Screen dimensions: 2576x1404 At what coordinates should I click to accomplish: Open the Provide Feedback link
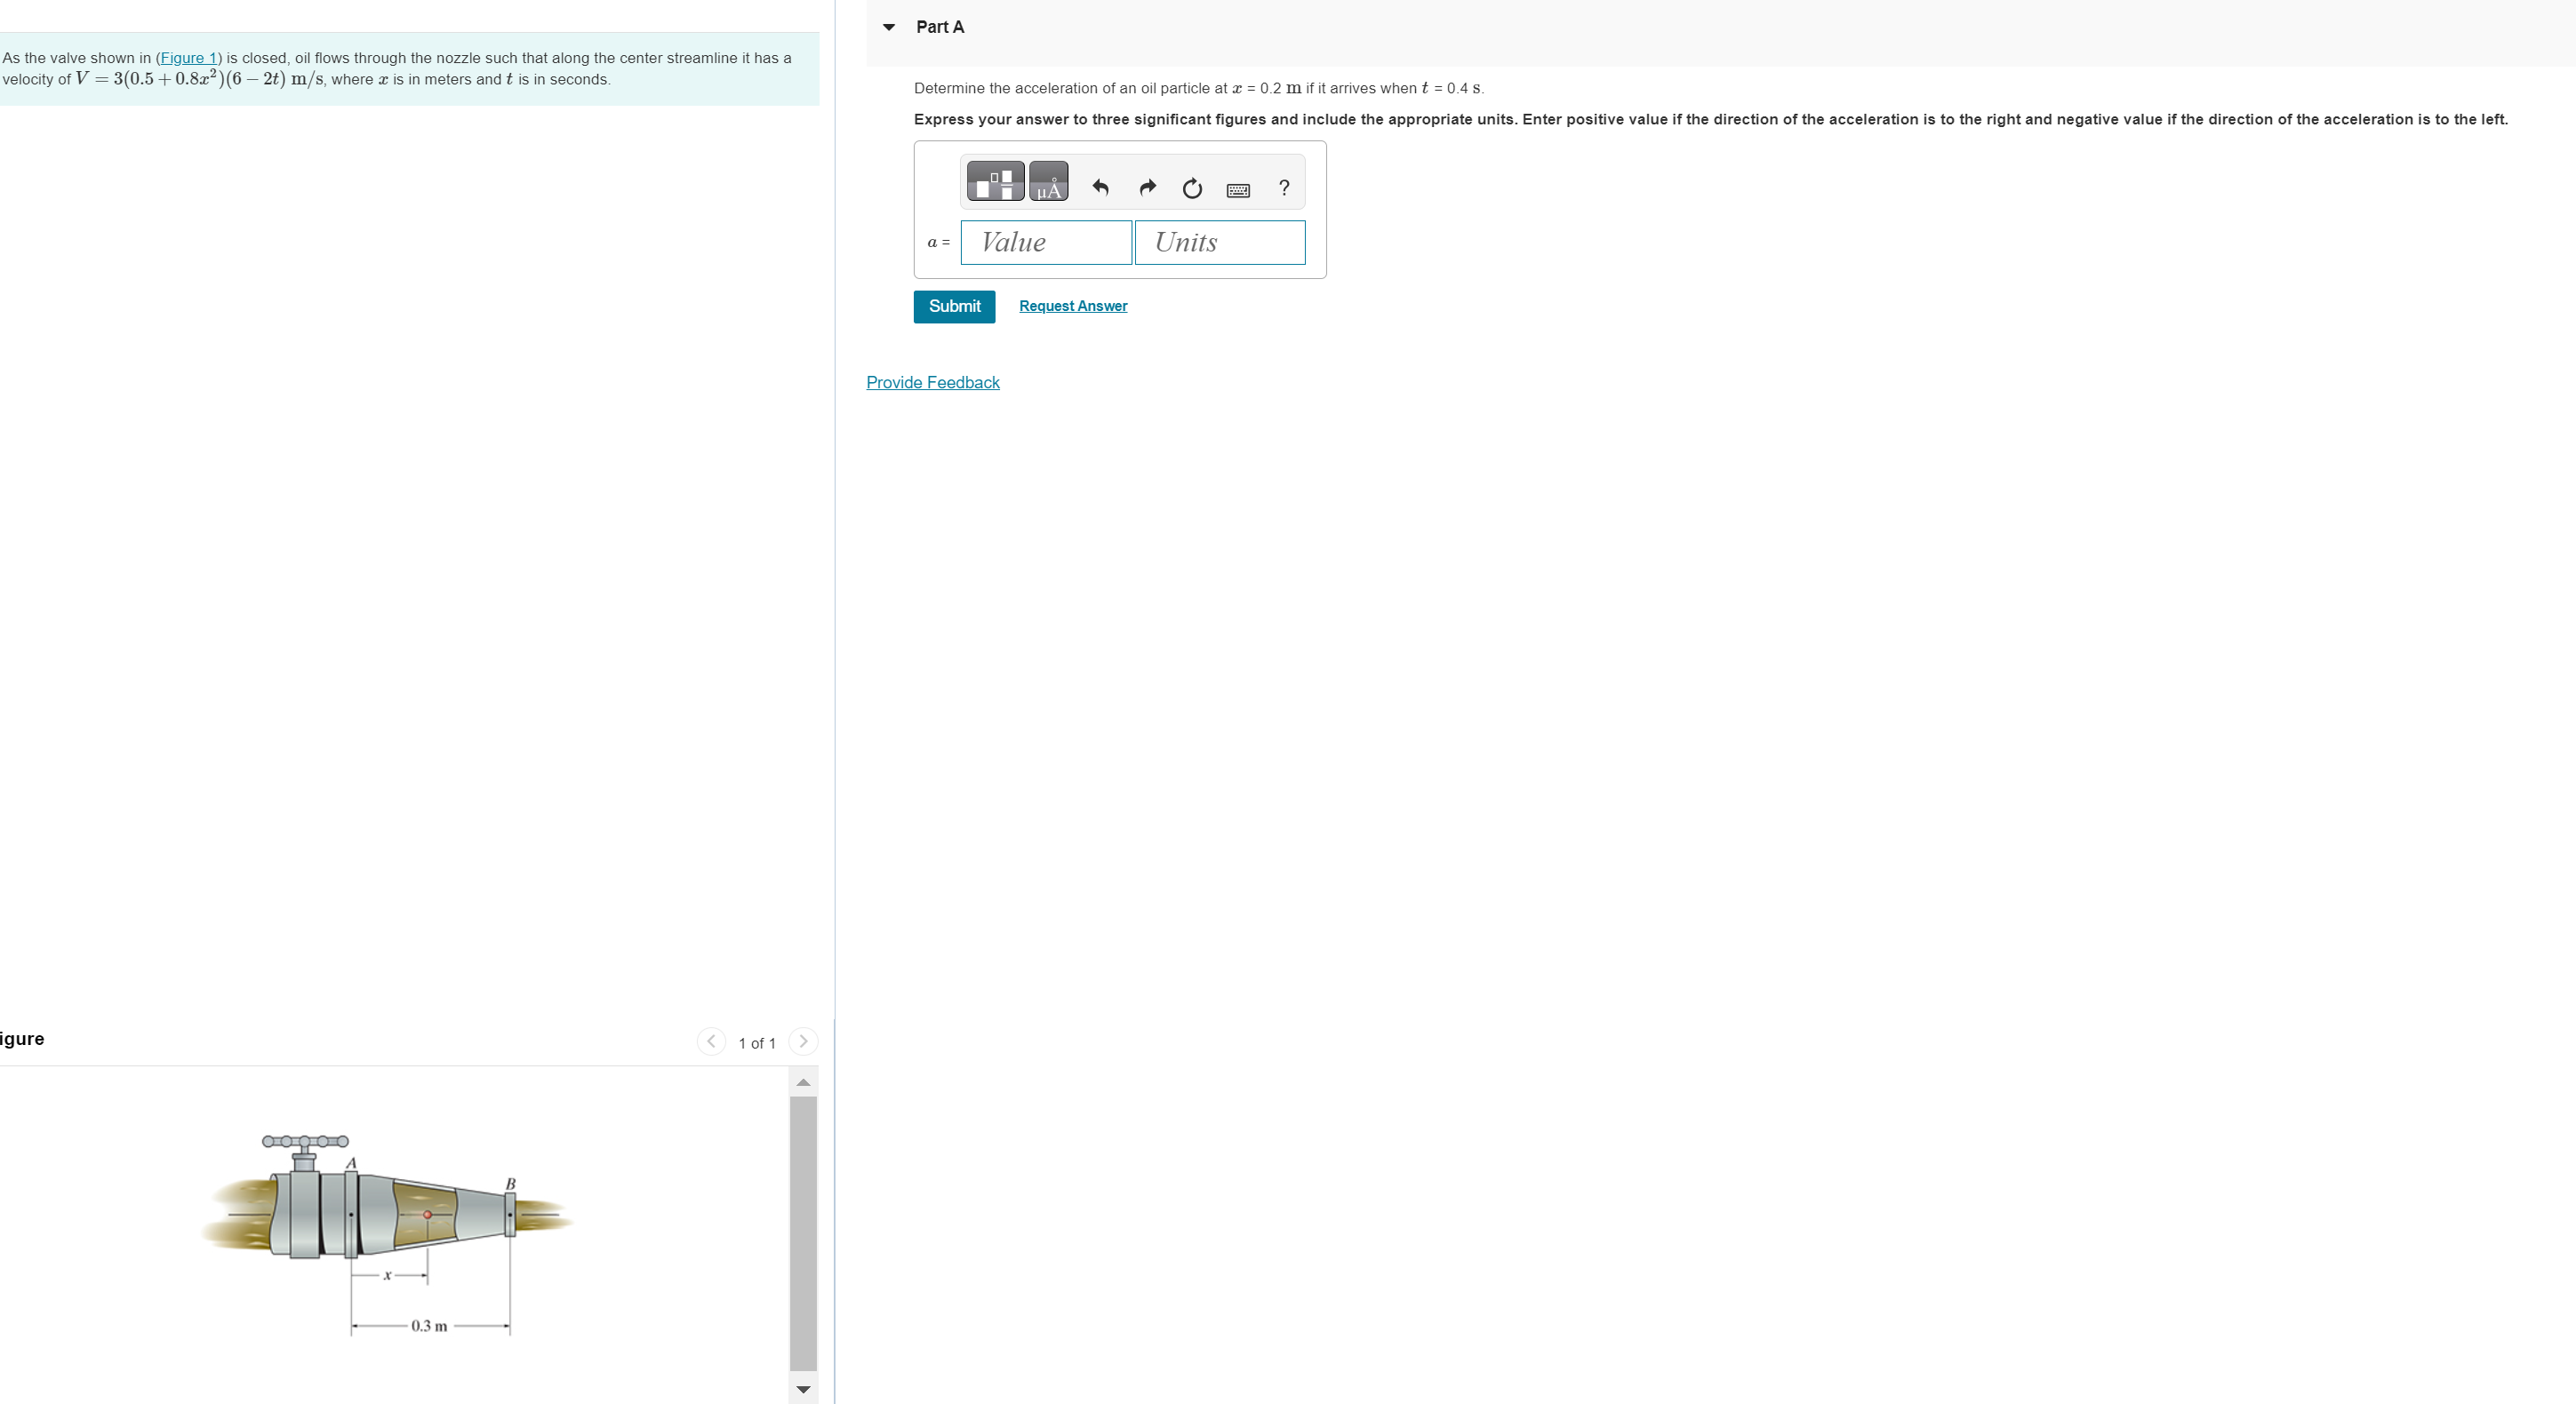pos(932,383)
